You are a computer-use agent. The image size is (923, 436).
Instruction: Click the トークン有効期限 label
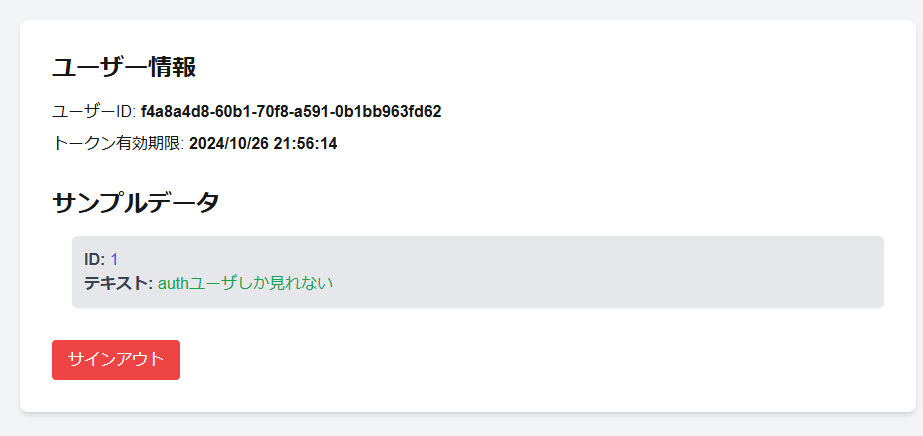(x=118, y=144)
